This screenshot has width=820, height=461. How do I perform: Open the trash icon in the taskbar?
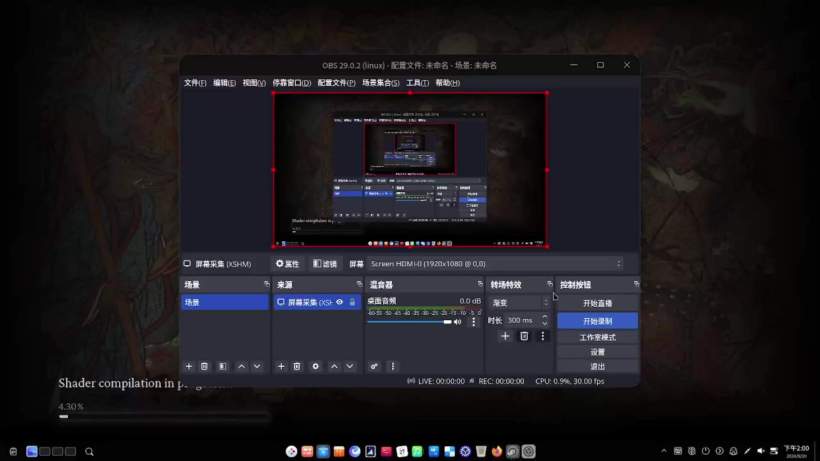coord(481,451)
